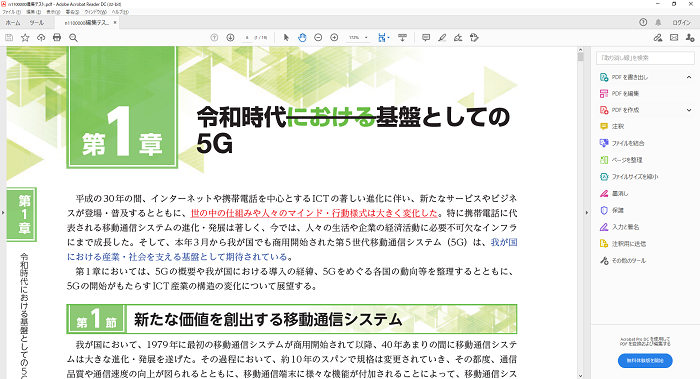This screenshot has width=700, height=379.
Task: Click the share with others person icon
Action: [690, 38]
